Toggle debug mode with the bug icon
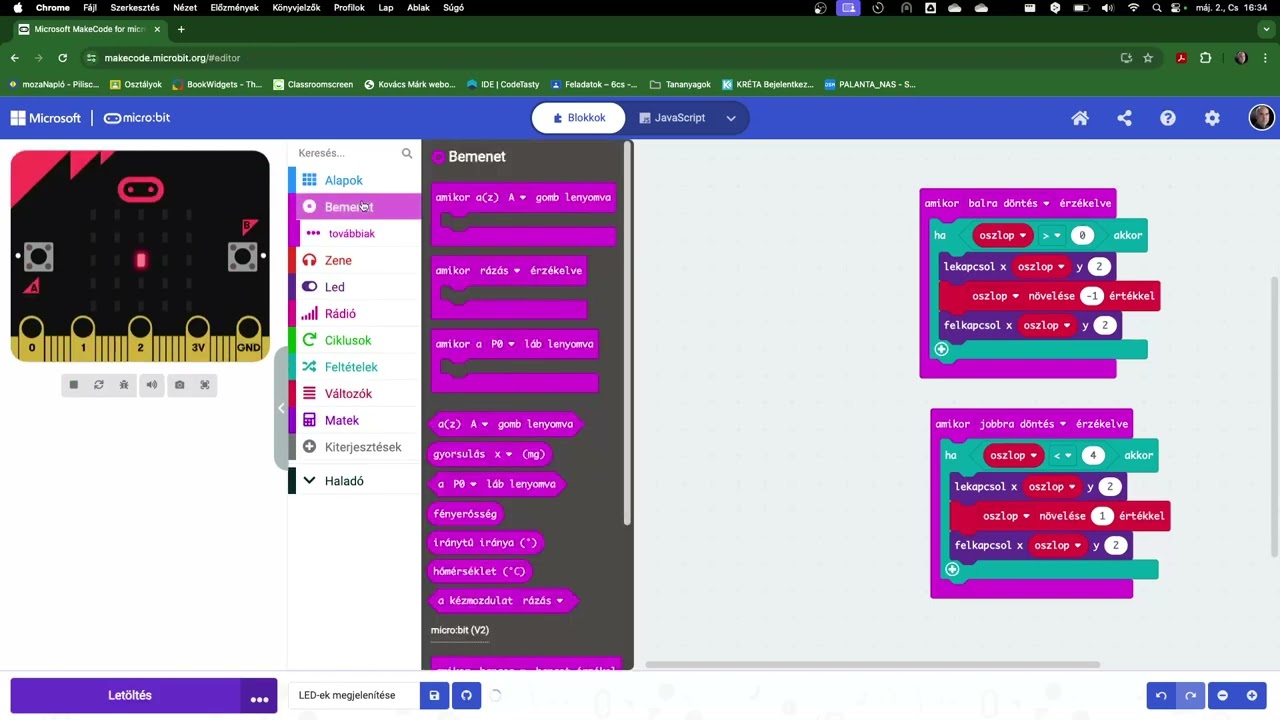 point(125,385)
